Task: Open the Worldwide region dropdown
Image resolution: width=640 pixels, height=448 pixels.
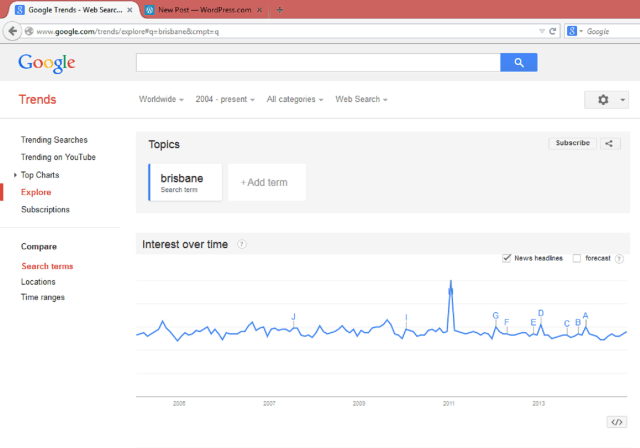Action: 161,99
